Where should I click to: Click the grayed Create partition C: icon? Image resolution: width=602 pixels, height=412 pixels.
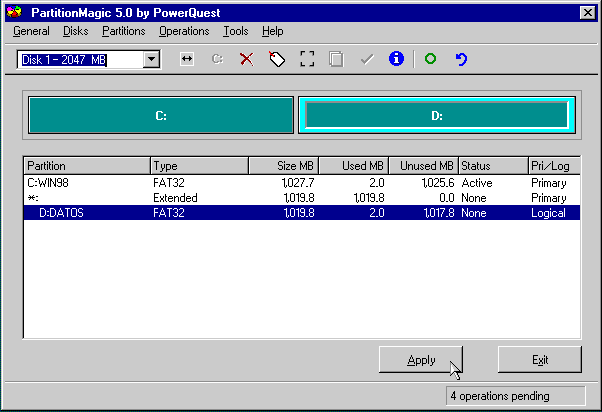click(217, 59)
